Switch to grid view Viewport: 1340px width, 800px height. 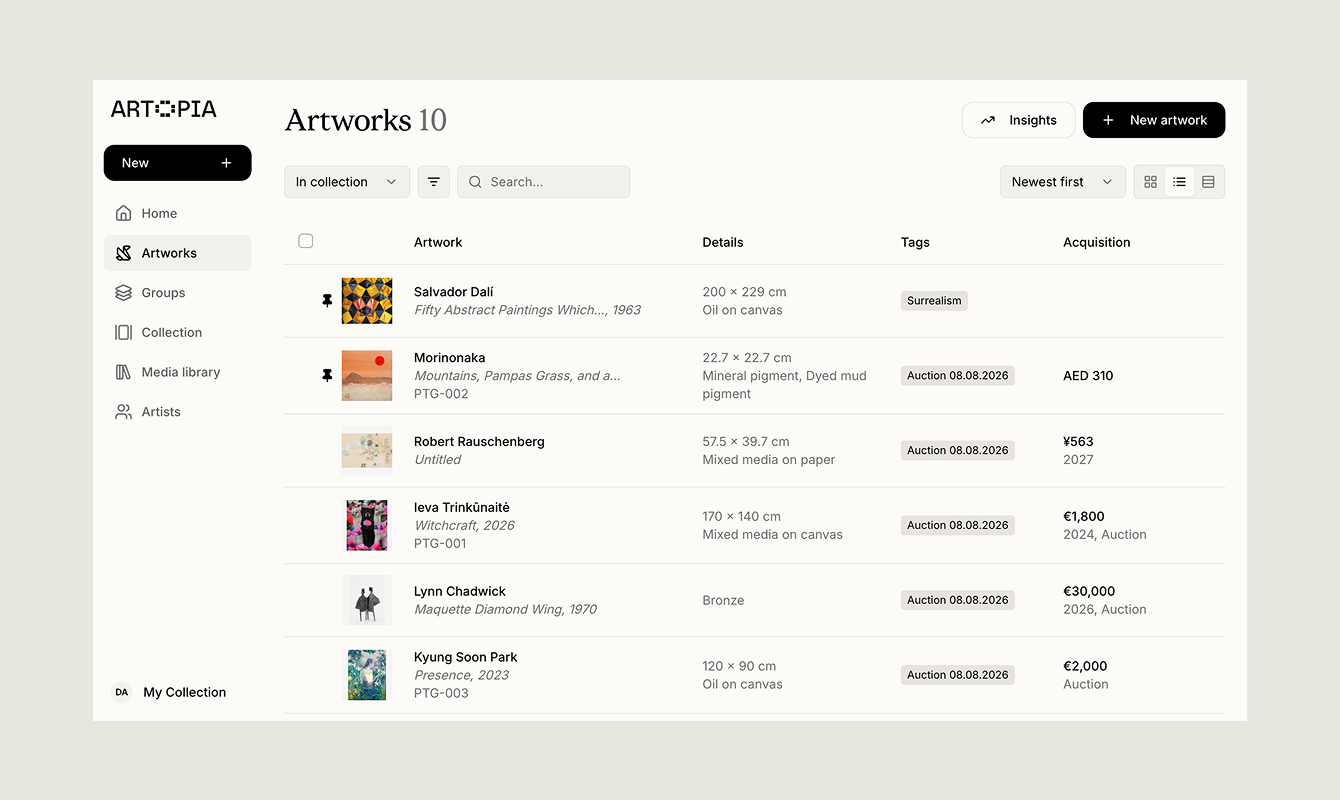pyautogui.click(x=1150, y=182)
